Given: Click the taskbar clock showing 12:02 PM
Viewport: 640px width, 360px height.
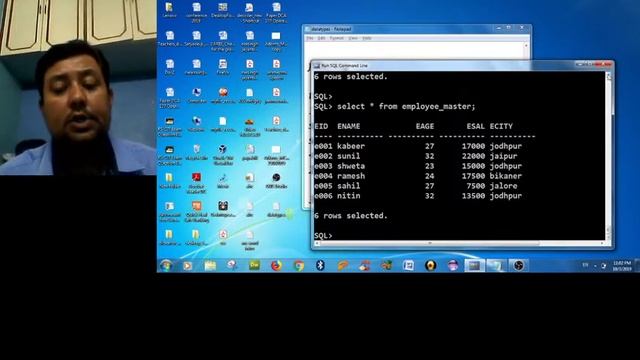Looking at the screenshot, I should (x=622, y=266).
